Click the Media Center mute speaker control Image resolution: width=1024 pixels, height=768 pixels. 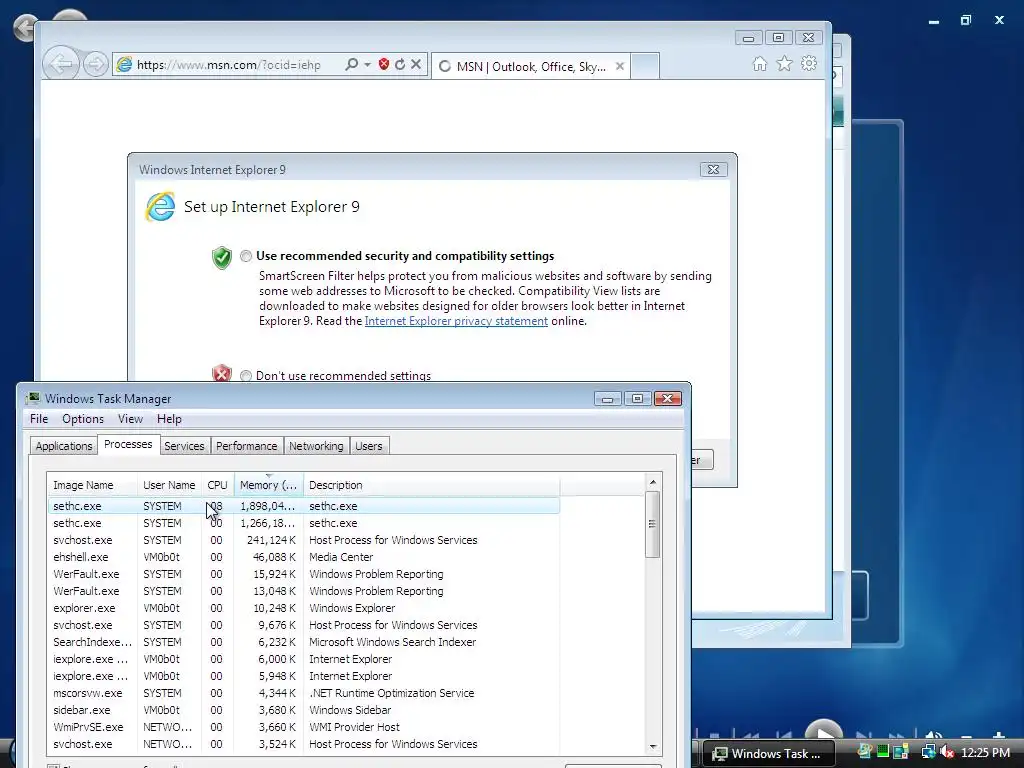934,735
